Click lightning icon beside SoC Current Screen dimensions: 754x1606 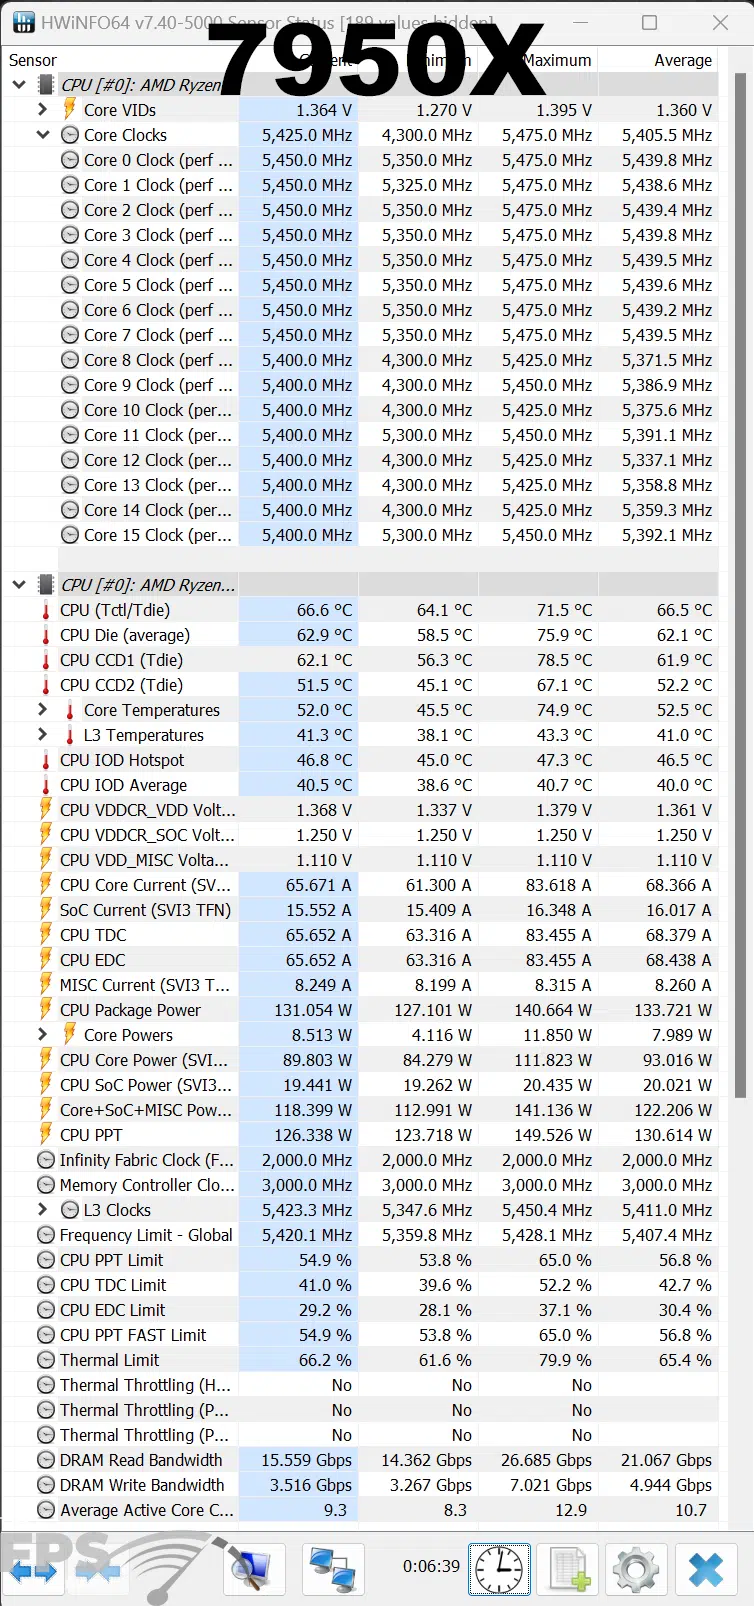coord(45,910)
